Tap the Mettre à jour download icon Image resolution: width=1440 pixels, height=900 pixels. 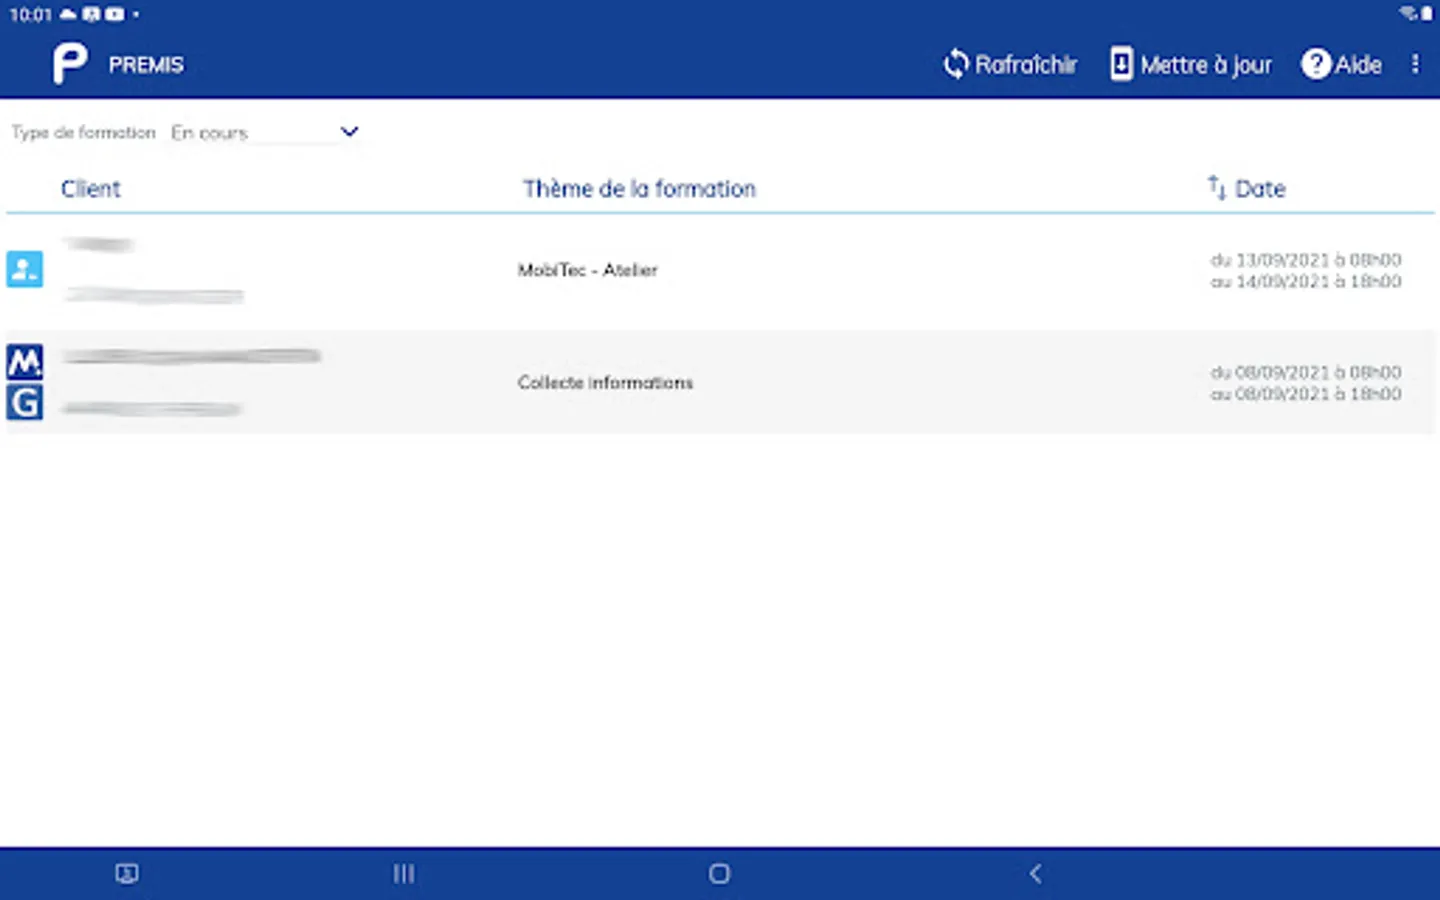(1121, 65)
